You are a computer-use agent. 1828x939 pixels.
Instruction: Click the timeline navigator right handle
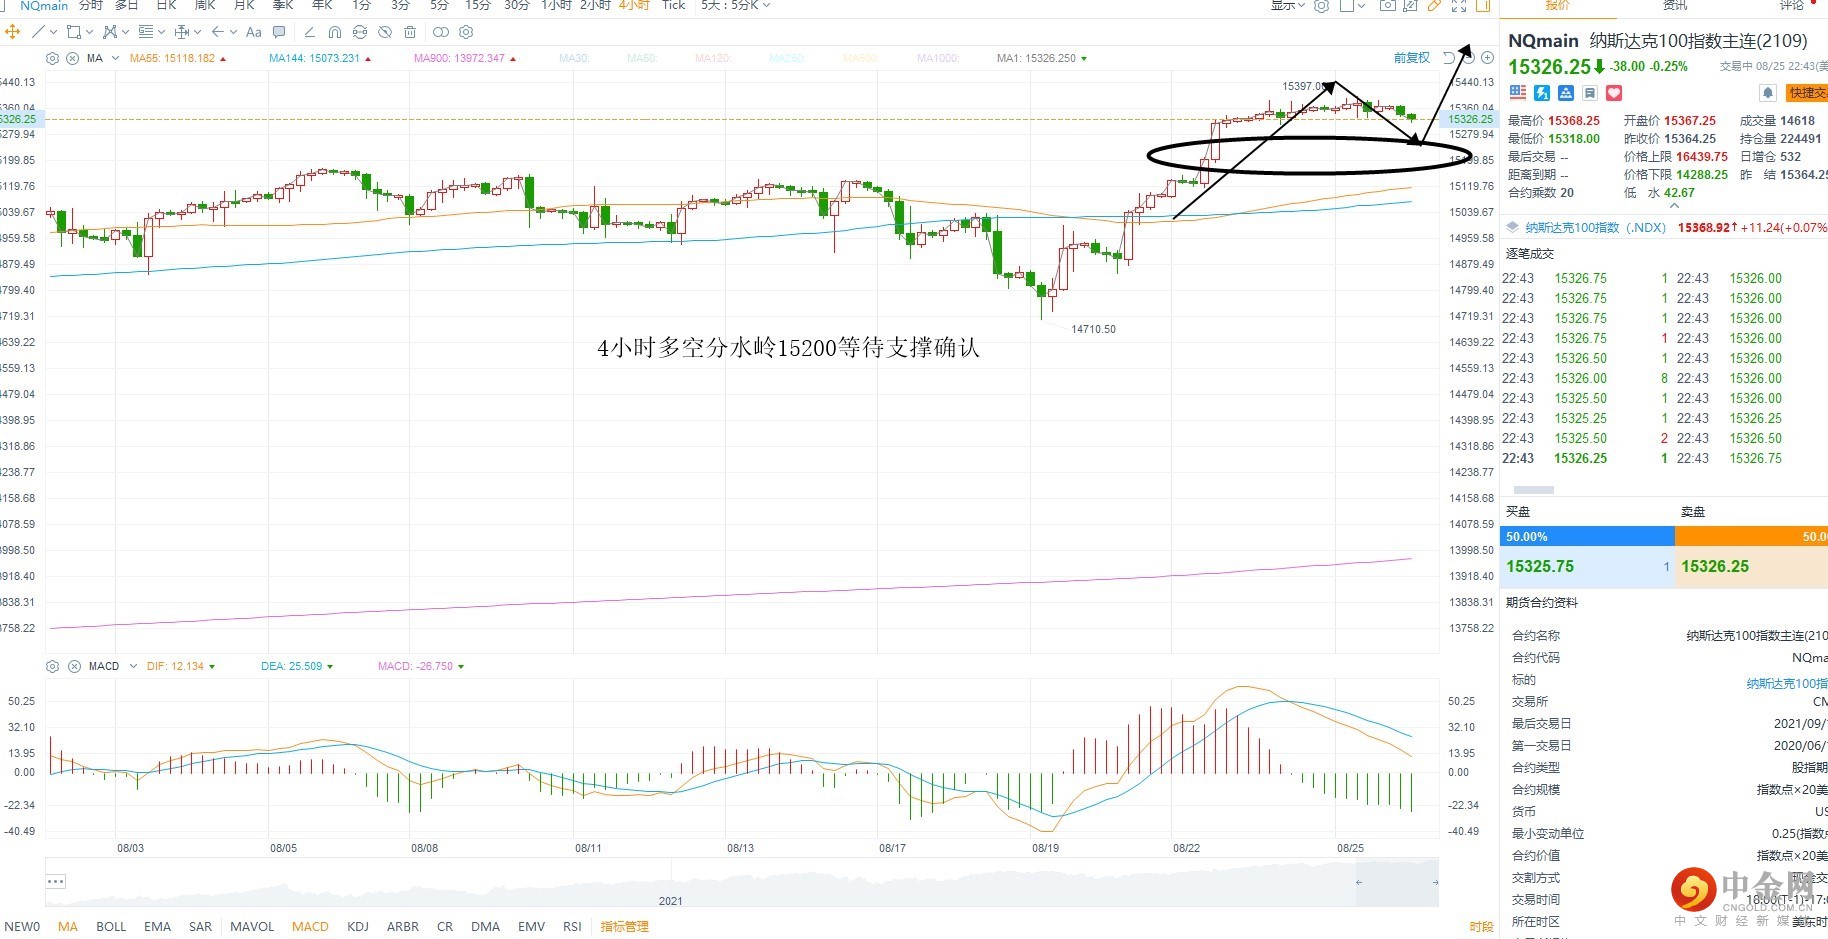click(x=1435, y=882)
